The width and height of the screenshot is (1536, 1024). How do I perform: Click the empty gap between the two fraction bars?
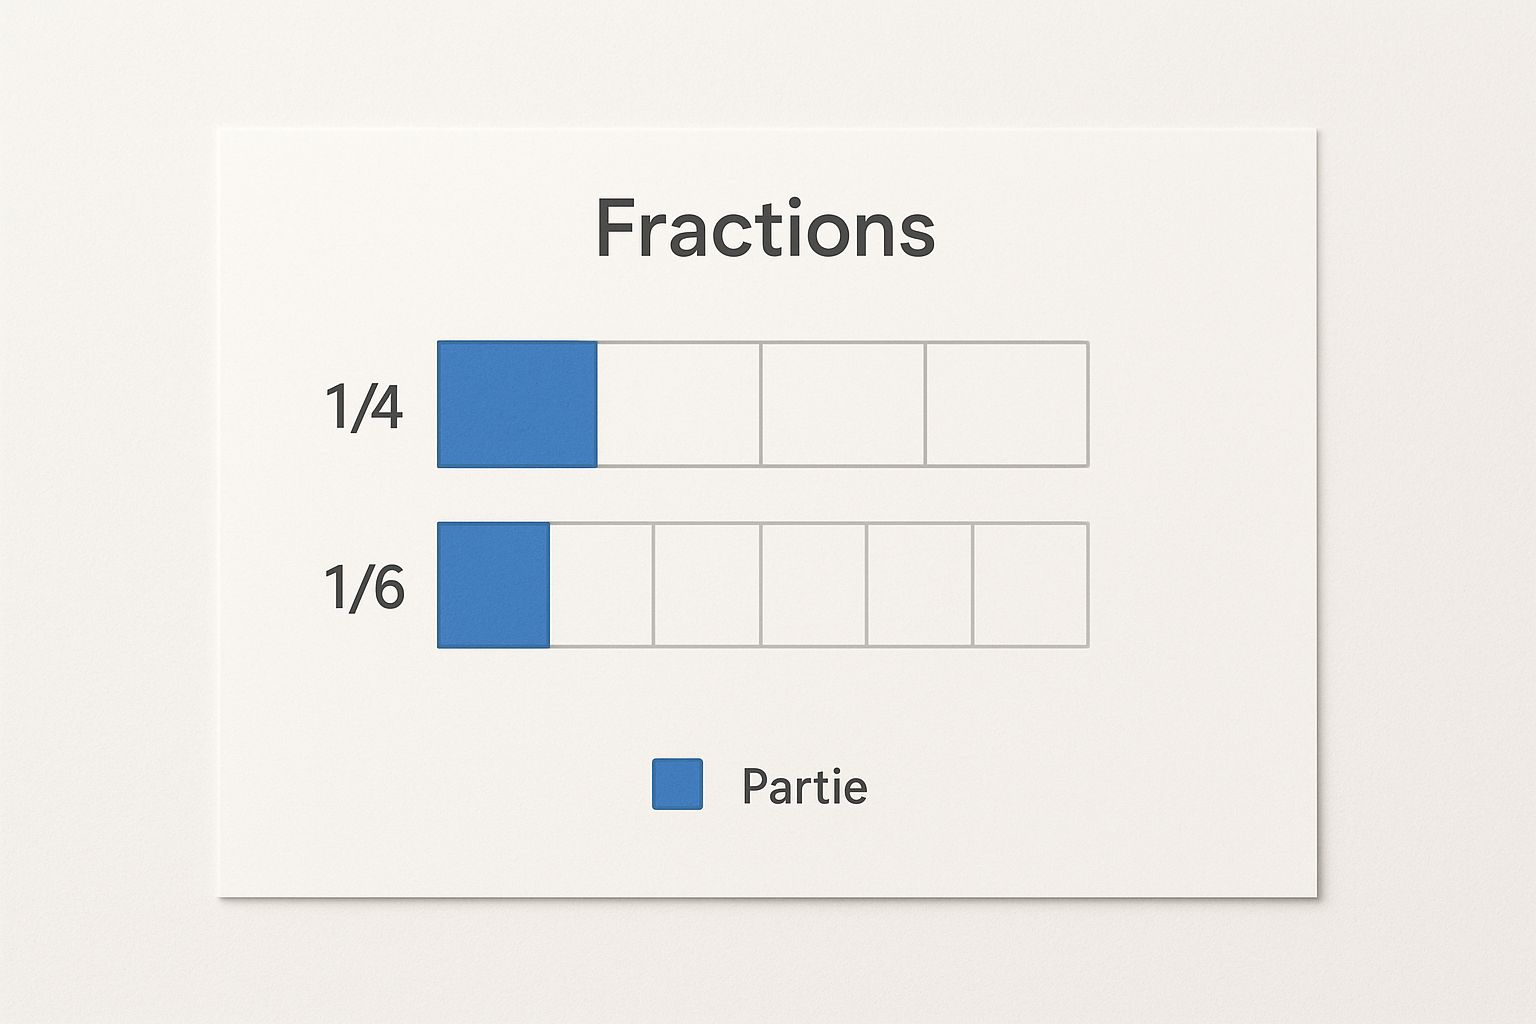click(763, 494)
